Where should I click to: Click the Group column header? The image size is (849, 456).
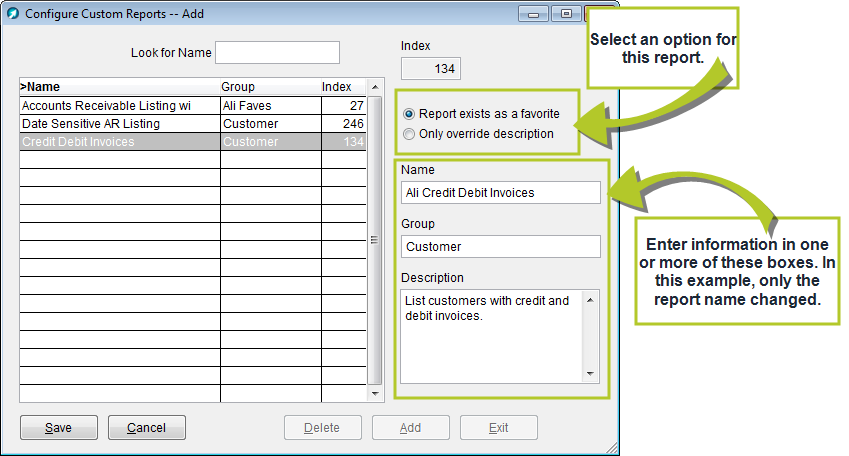tap(271, 87)
